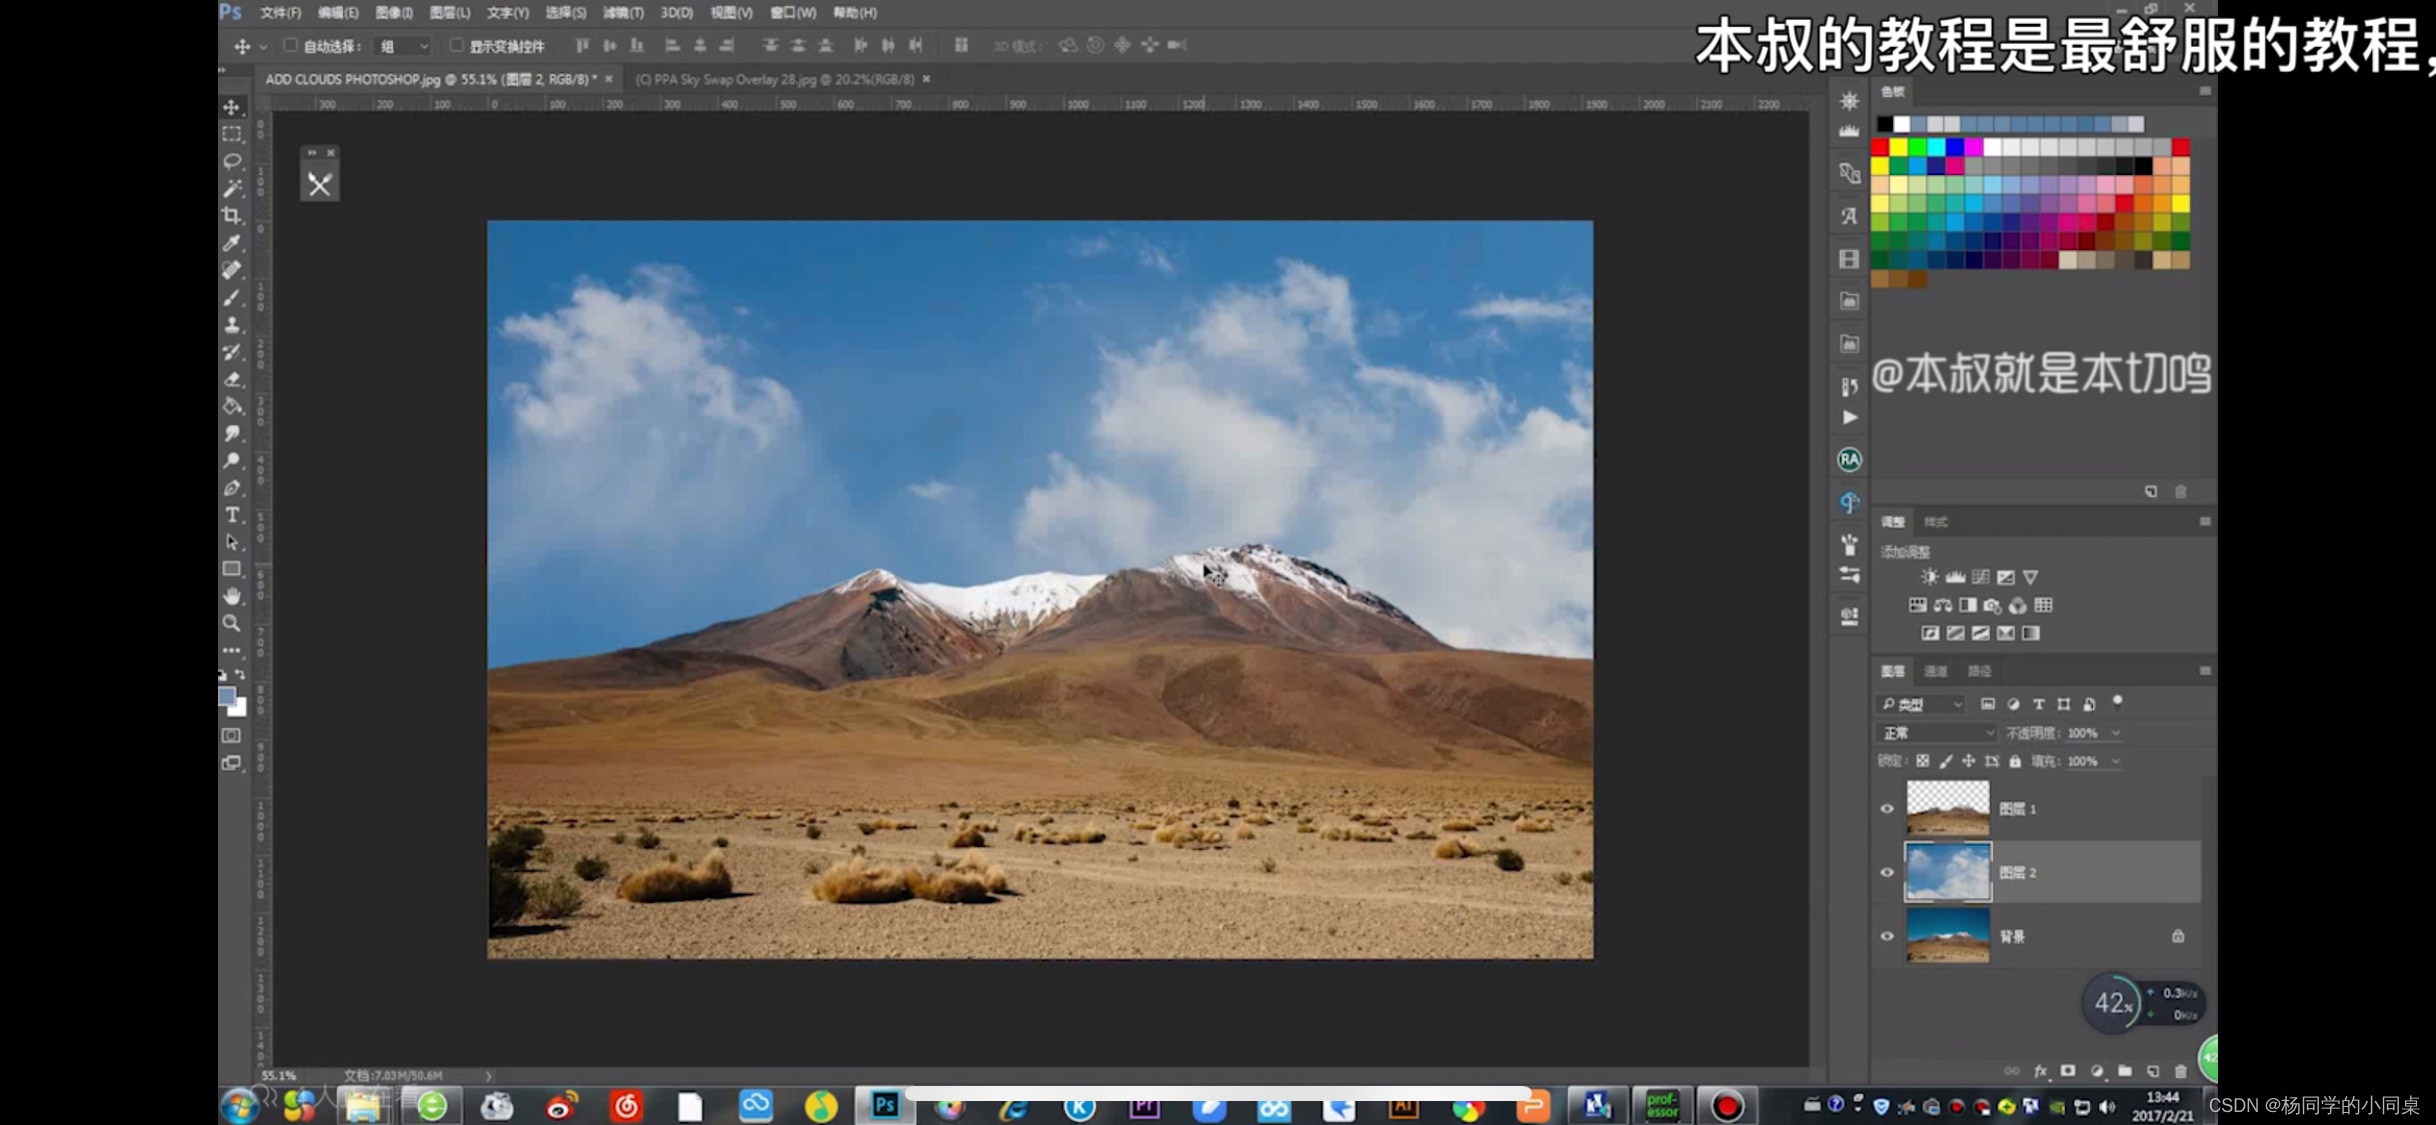This screenshot has height=1125, width=2436.
Task: Select the Pen tool
Action: [x=232, y=487]
